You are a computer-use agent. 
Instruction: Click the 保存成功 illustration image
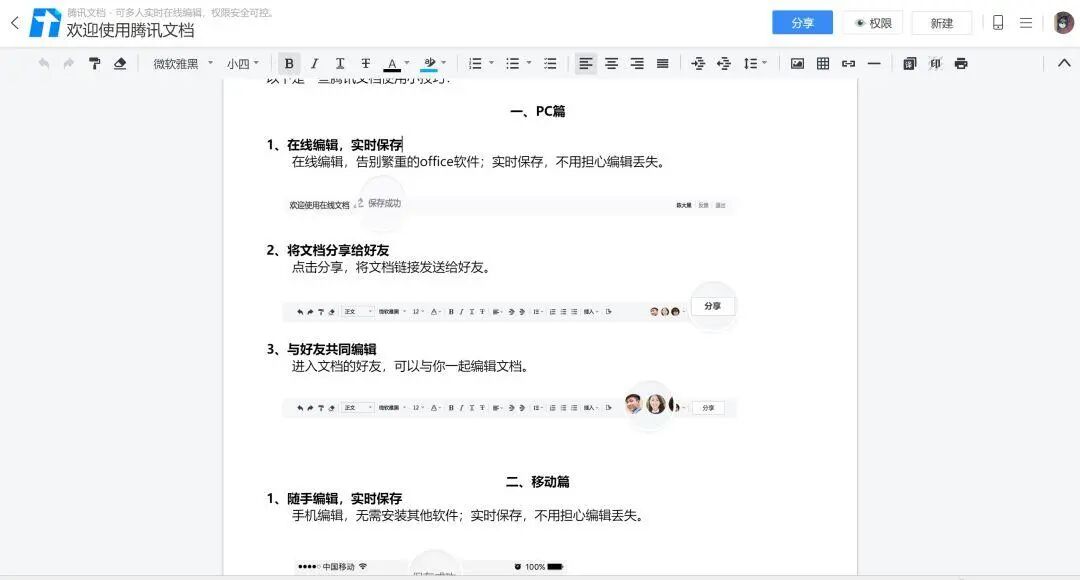(510, 204)
